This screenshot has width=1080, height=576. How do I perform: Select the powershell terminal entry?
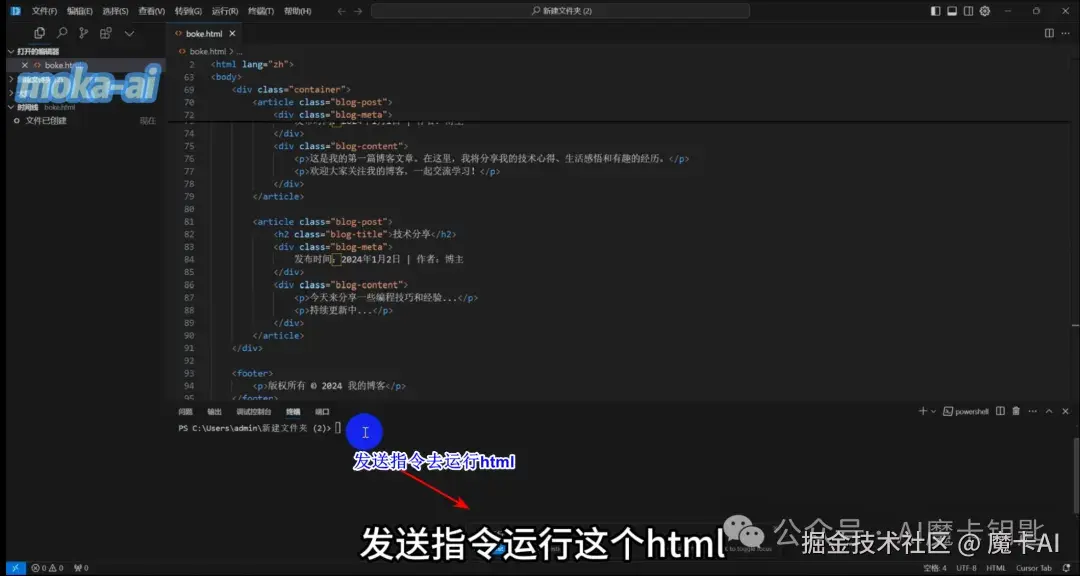(970, 411)
